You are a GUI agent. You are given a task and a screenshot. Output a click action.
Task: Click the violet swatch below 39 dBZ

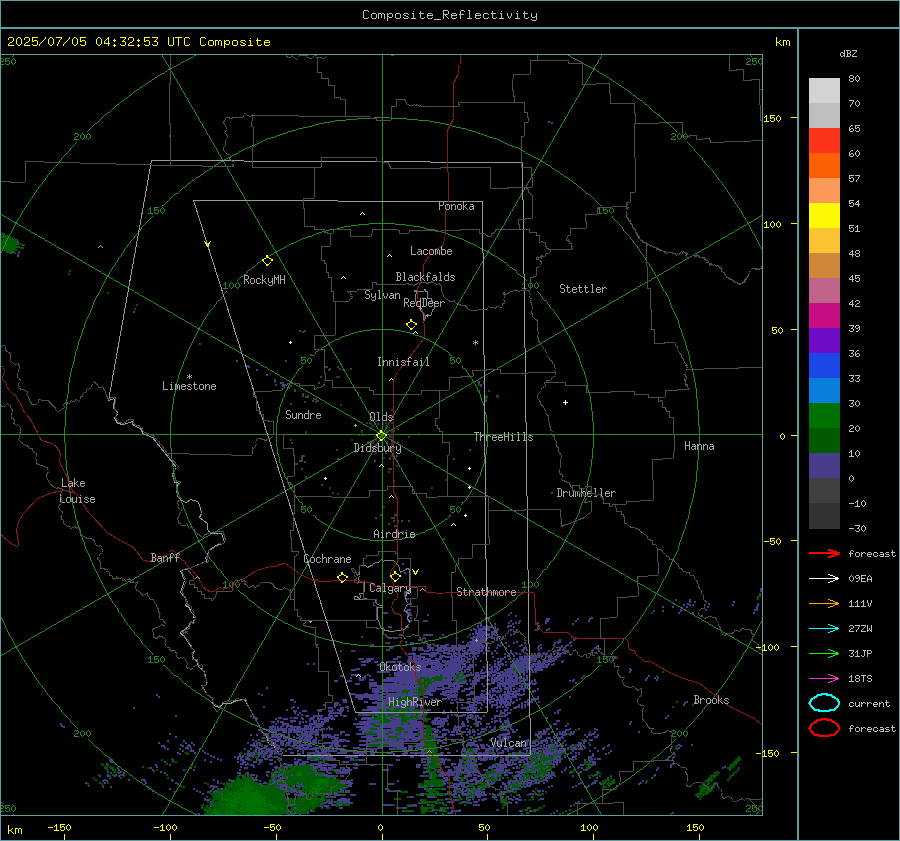click(824, 340)
